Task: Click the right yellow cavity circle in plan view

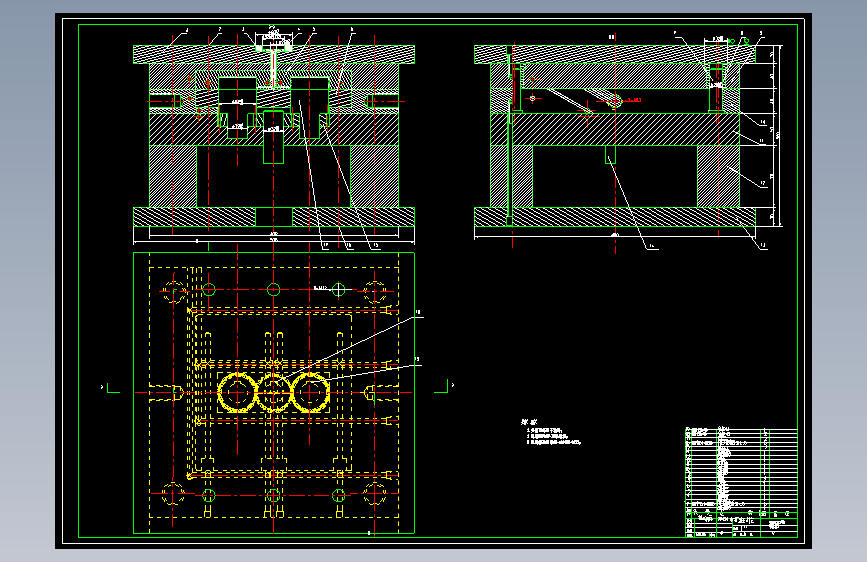Action: pyautogui.click(x=310, y=392)
